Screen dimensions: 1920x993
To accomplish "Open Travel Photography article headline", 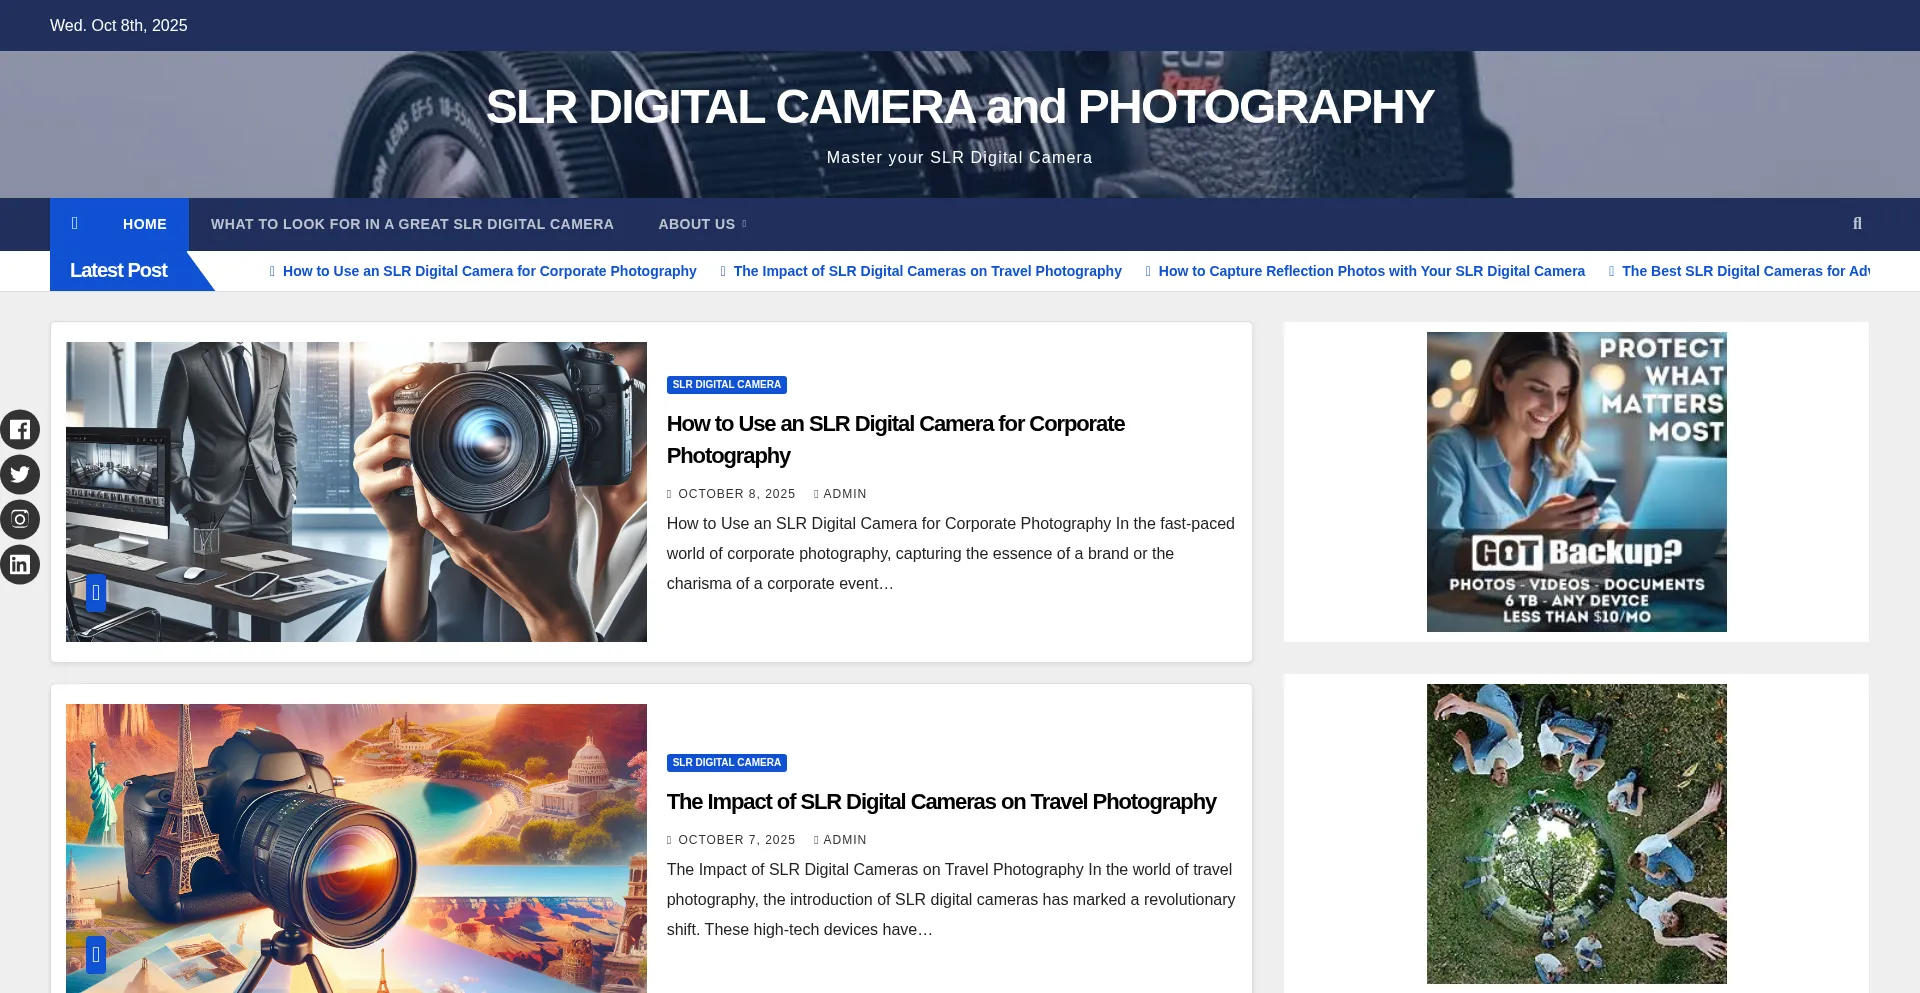I will 941,802.
